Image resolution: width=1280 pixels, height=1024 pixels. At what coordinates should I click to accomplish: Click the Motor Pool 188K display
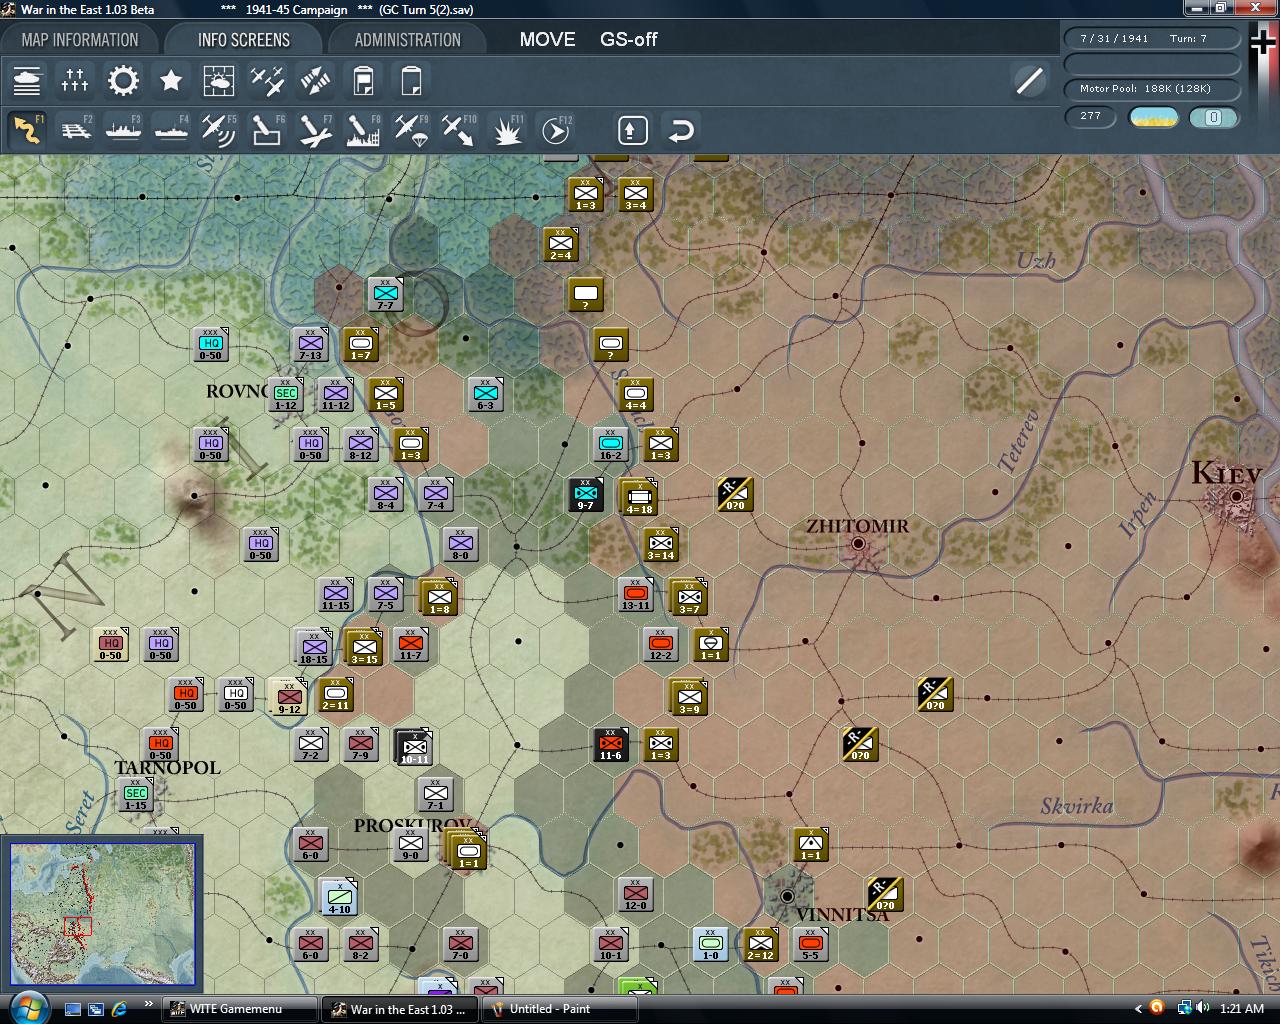coord(1151,89)
